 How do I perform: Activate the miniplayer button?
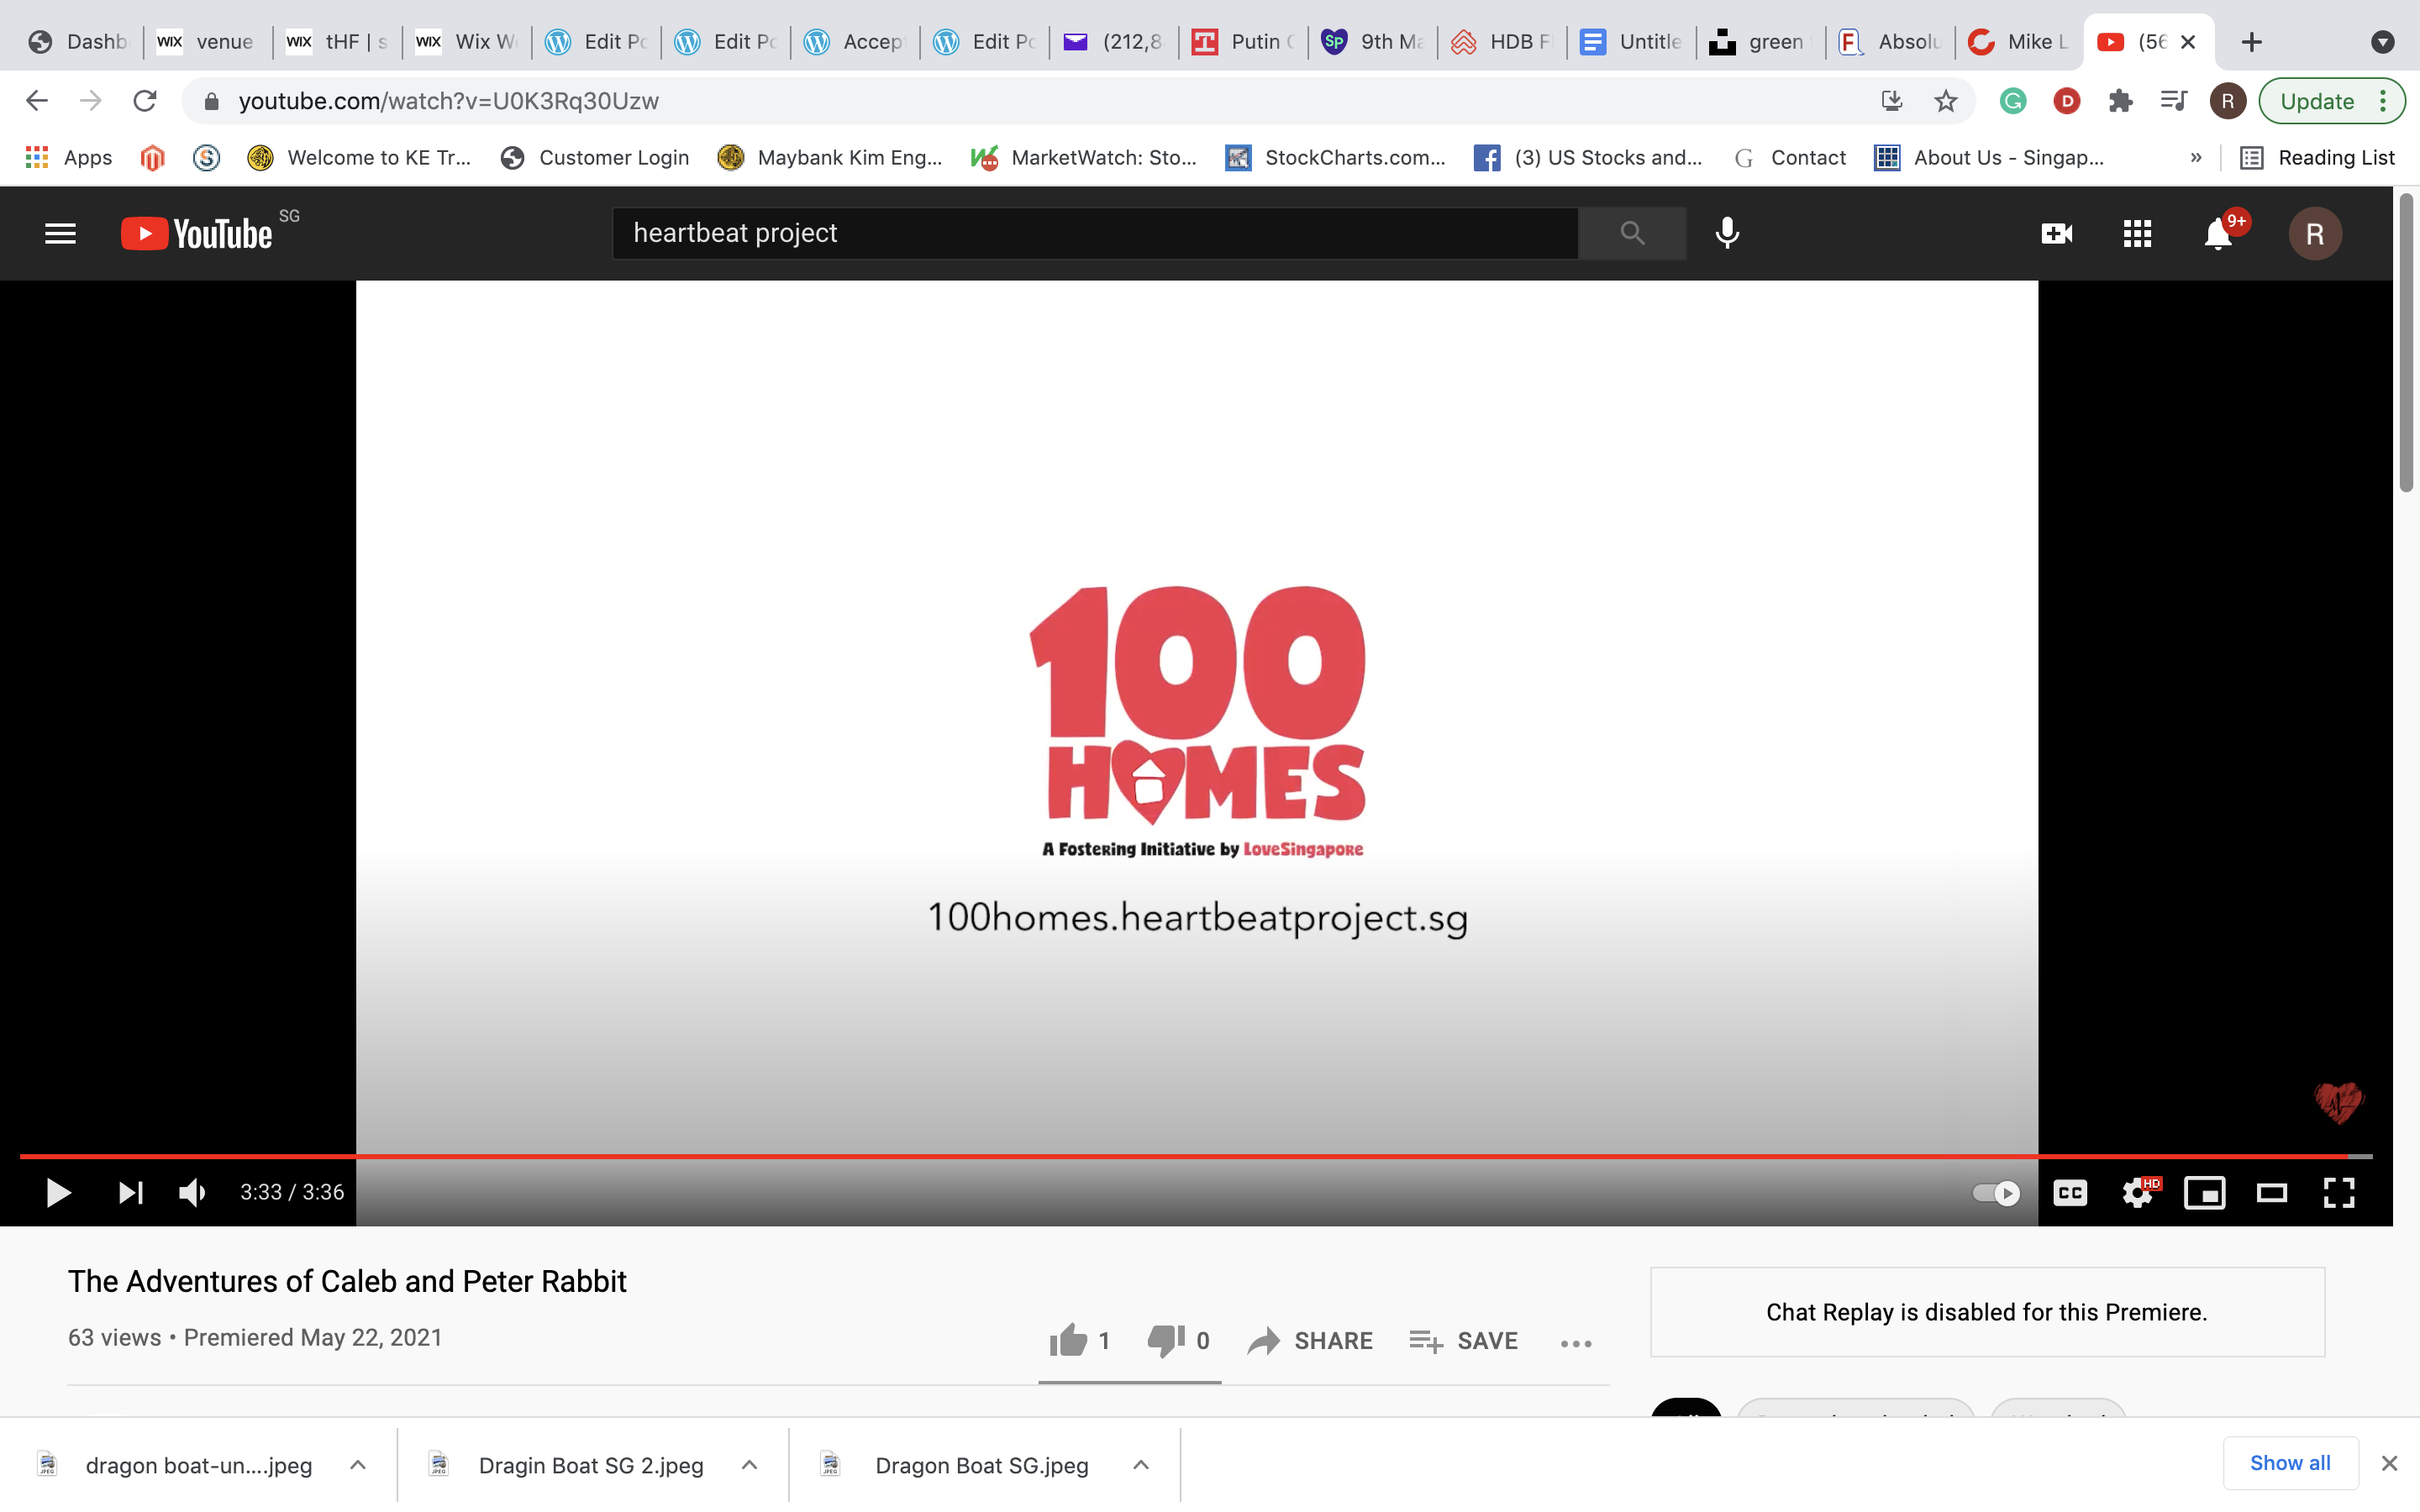tap(2204, 1192)
